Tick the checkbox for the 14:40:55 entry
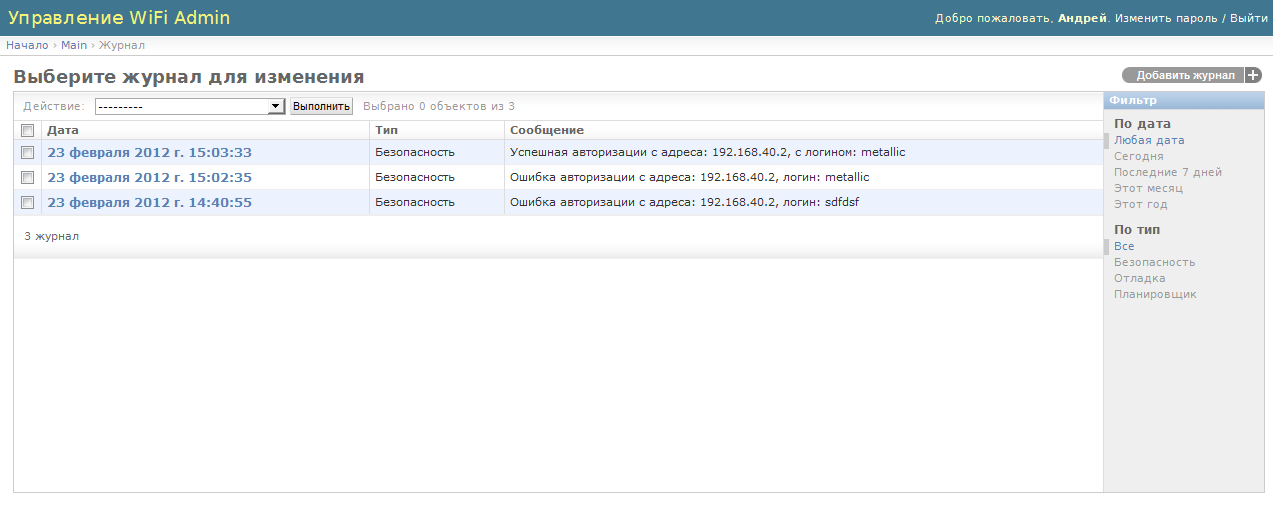The image size is (1273, 509). click(28, 202)
